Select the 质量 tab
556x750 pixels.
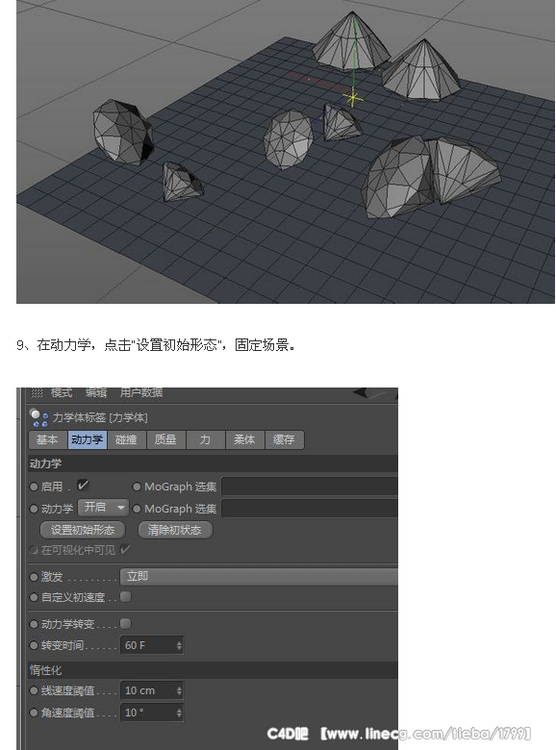[x=166, y=440]
